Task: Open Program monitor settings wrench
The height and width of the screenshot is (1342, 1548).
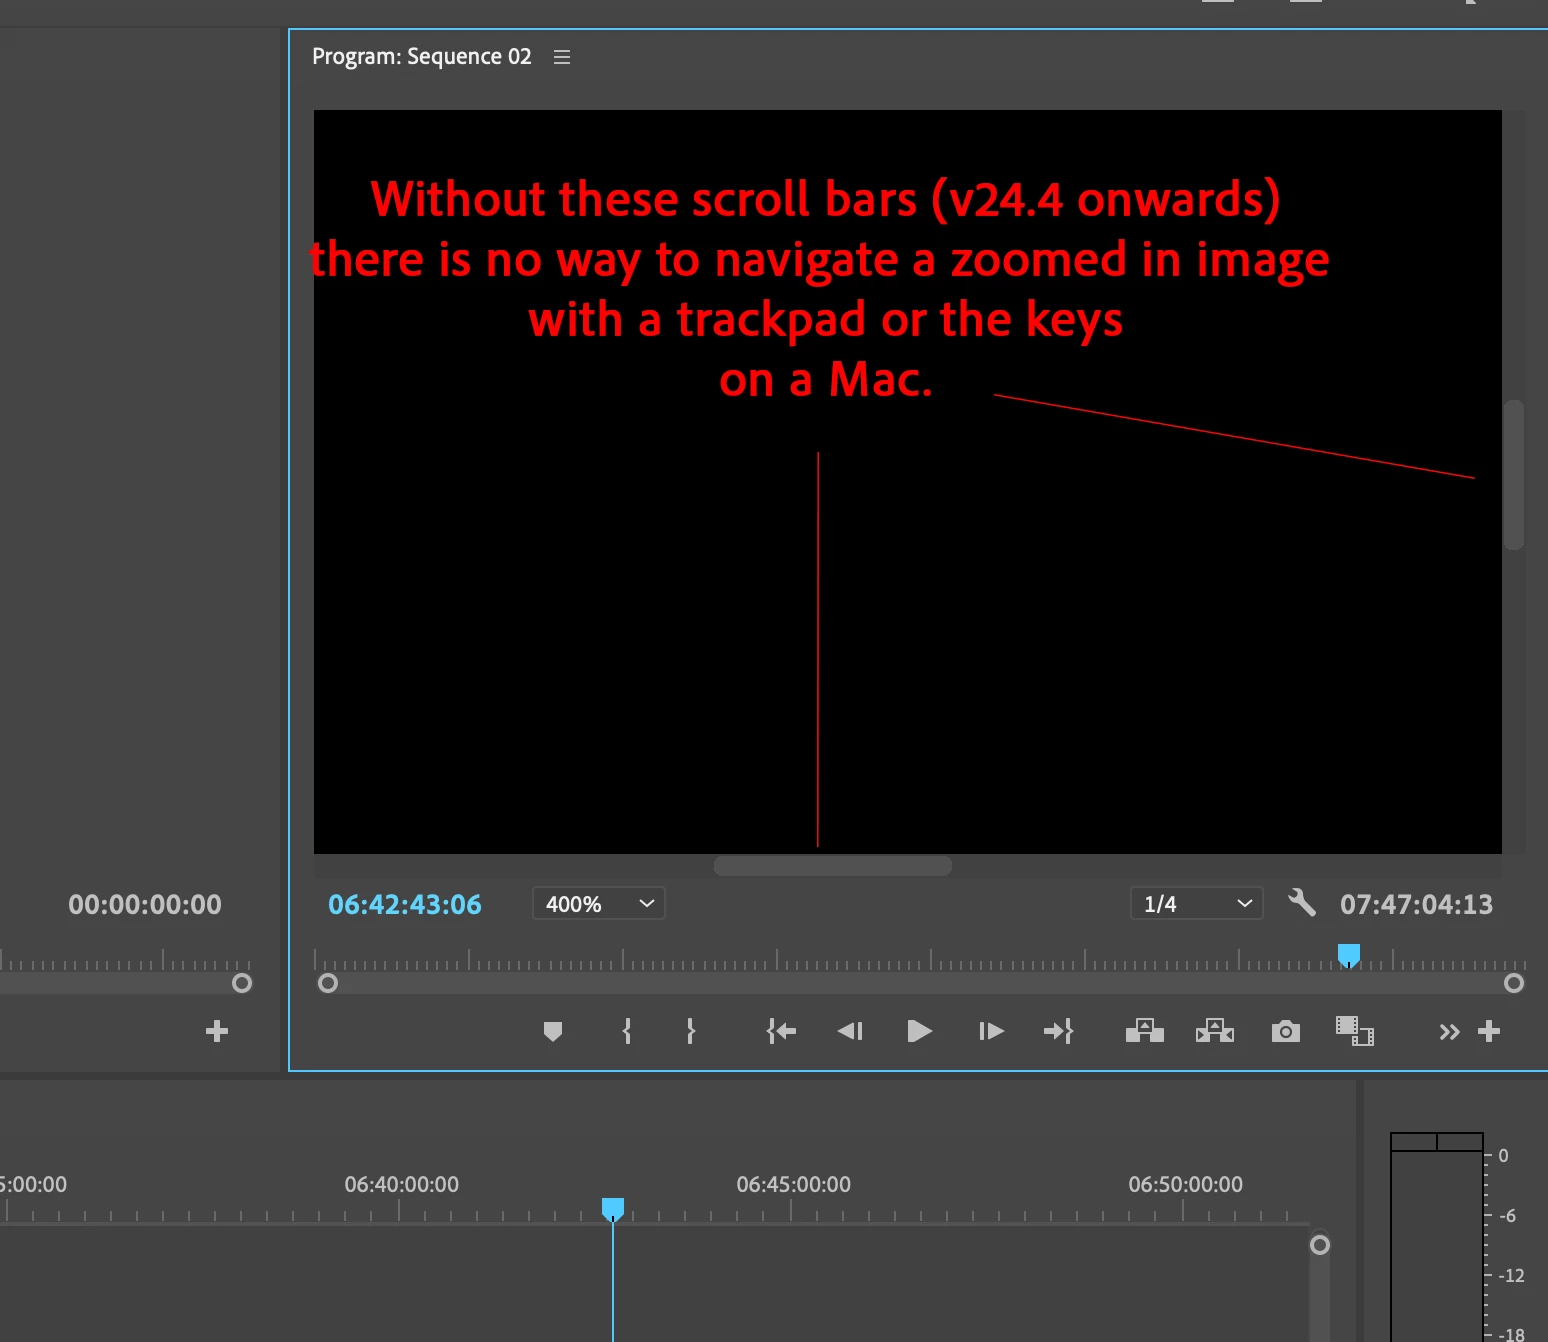Action: pos(1301,903)
